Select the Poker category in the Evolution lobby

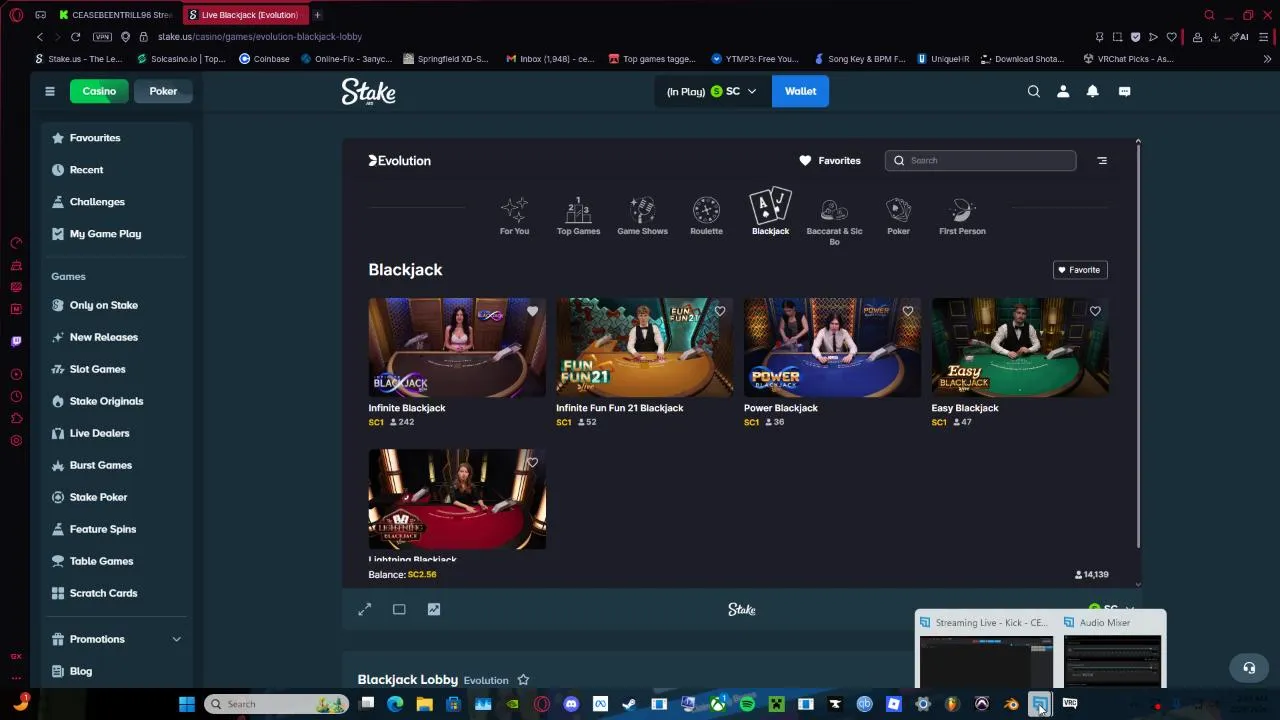pyautogui.click(x=898, y=216)
